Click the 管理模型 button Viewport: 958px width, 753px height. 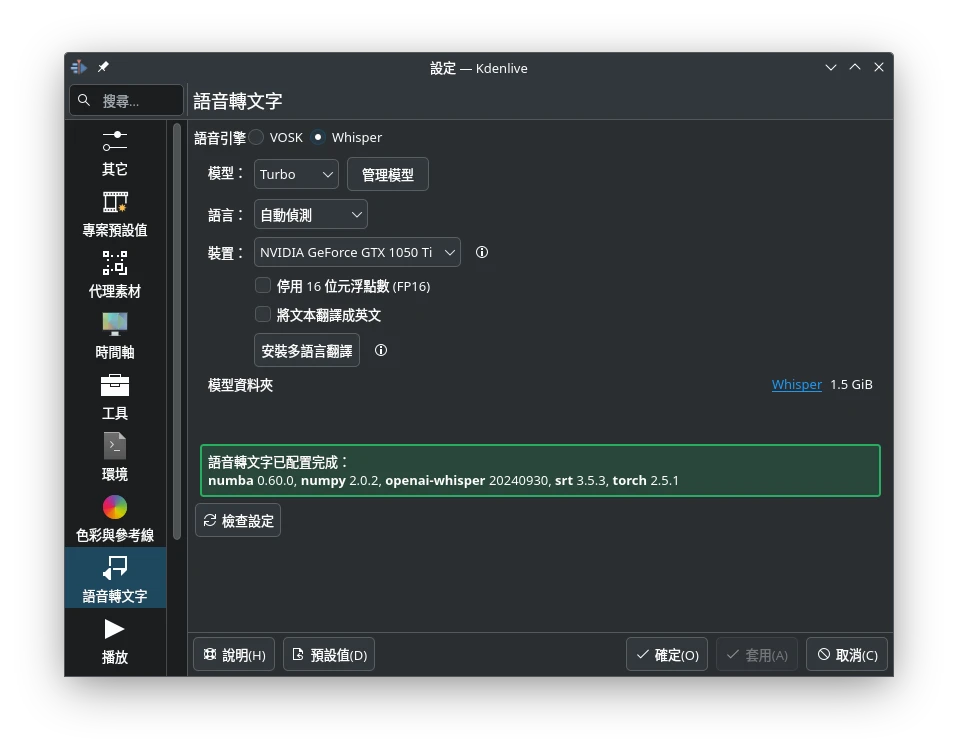pyautogui.click(x=387, y=174)
